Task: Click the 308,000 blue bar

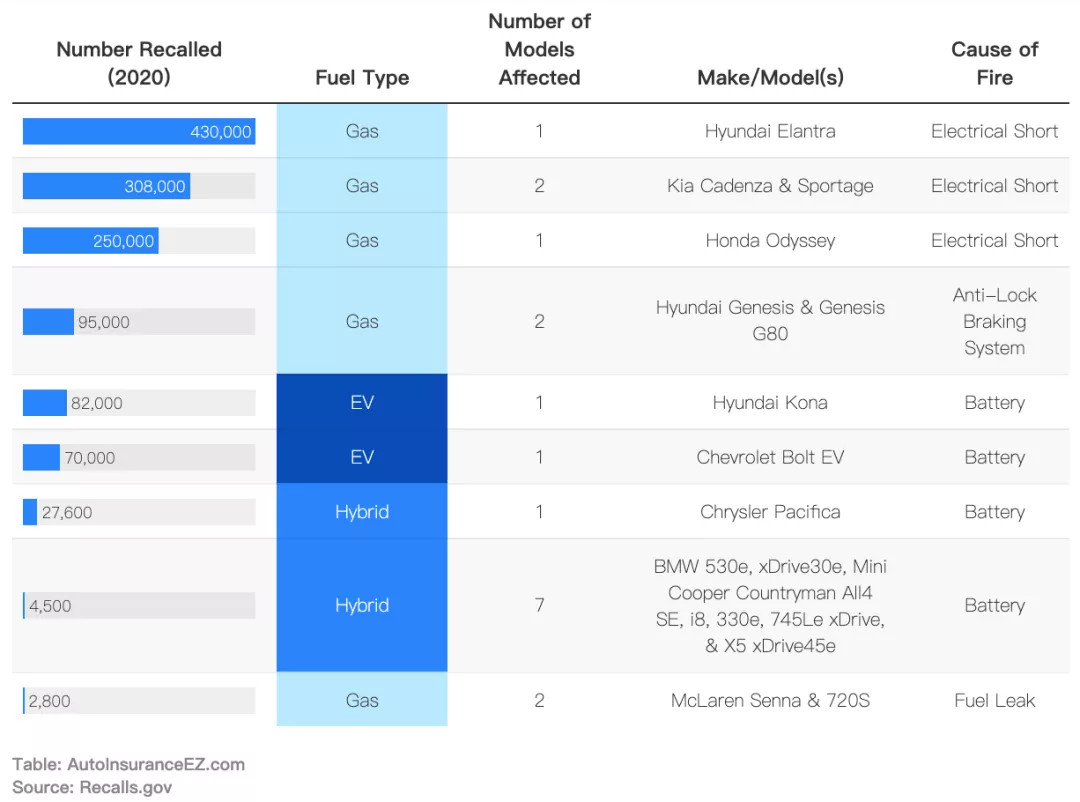Action: point(106,186)
